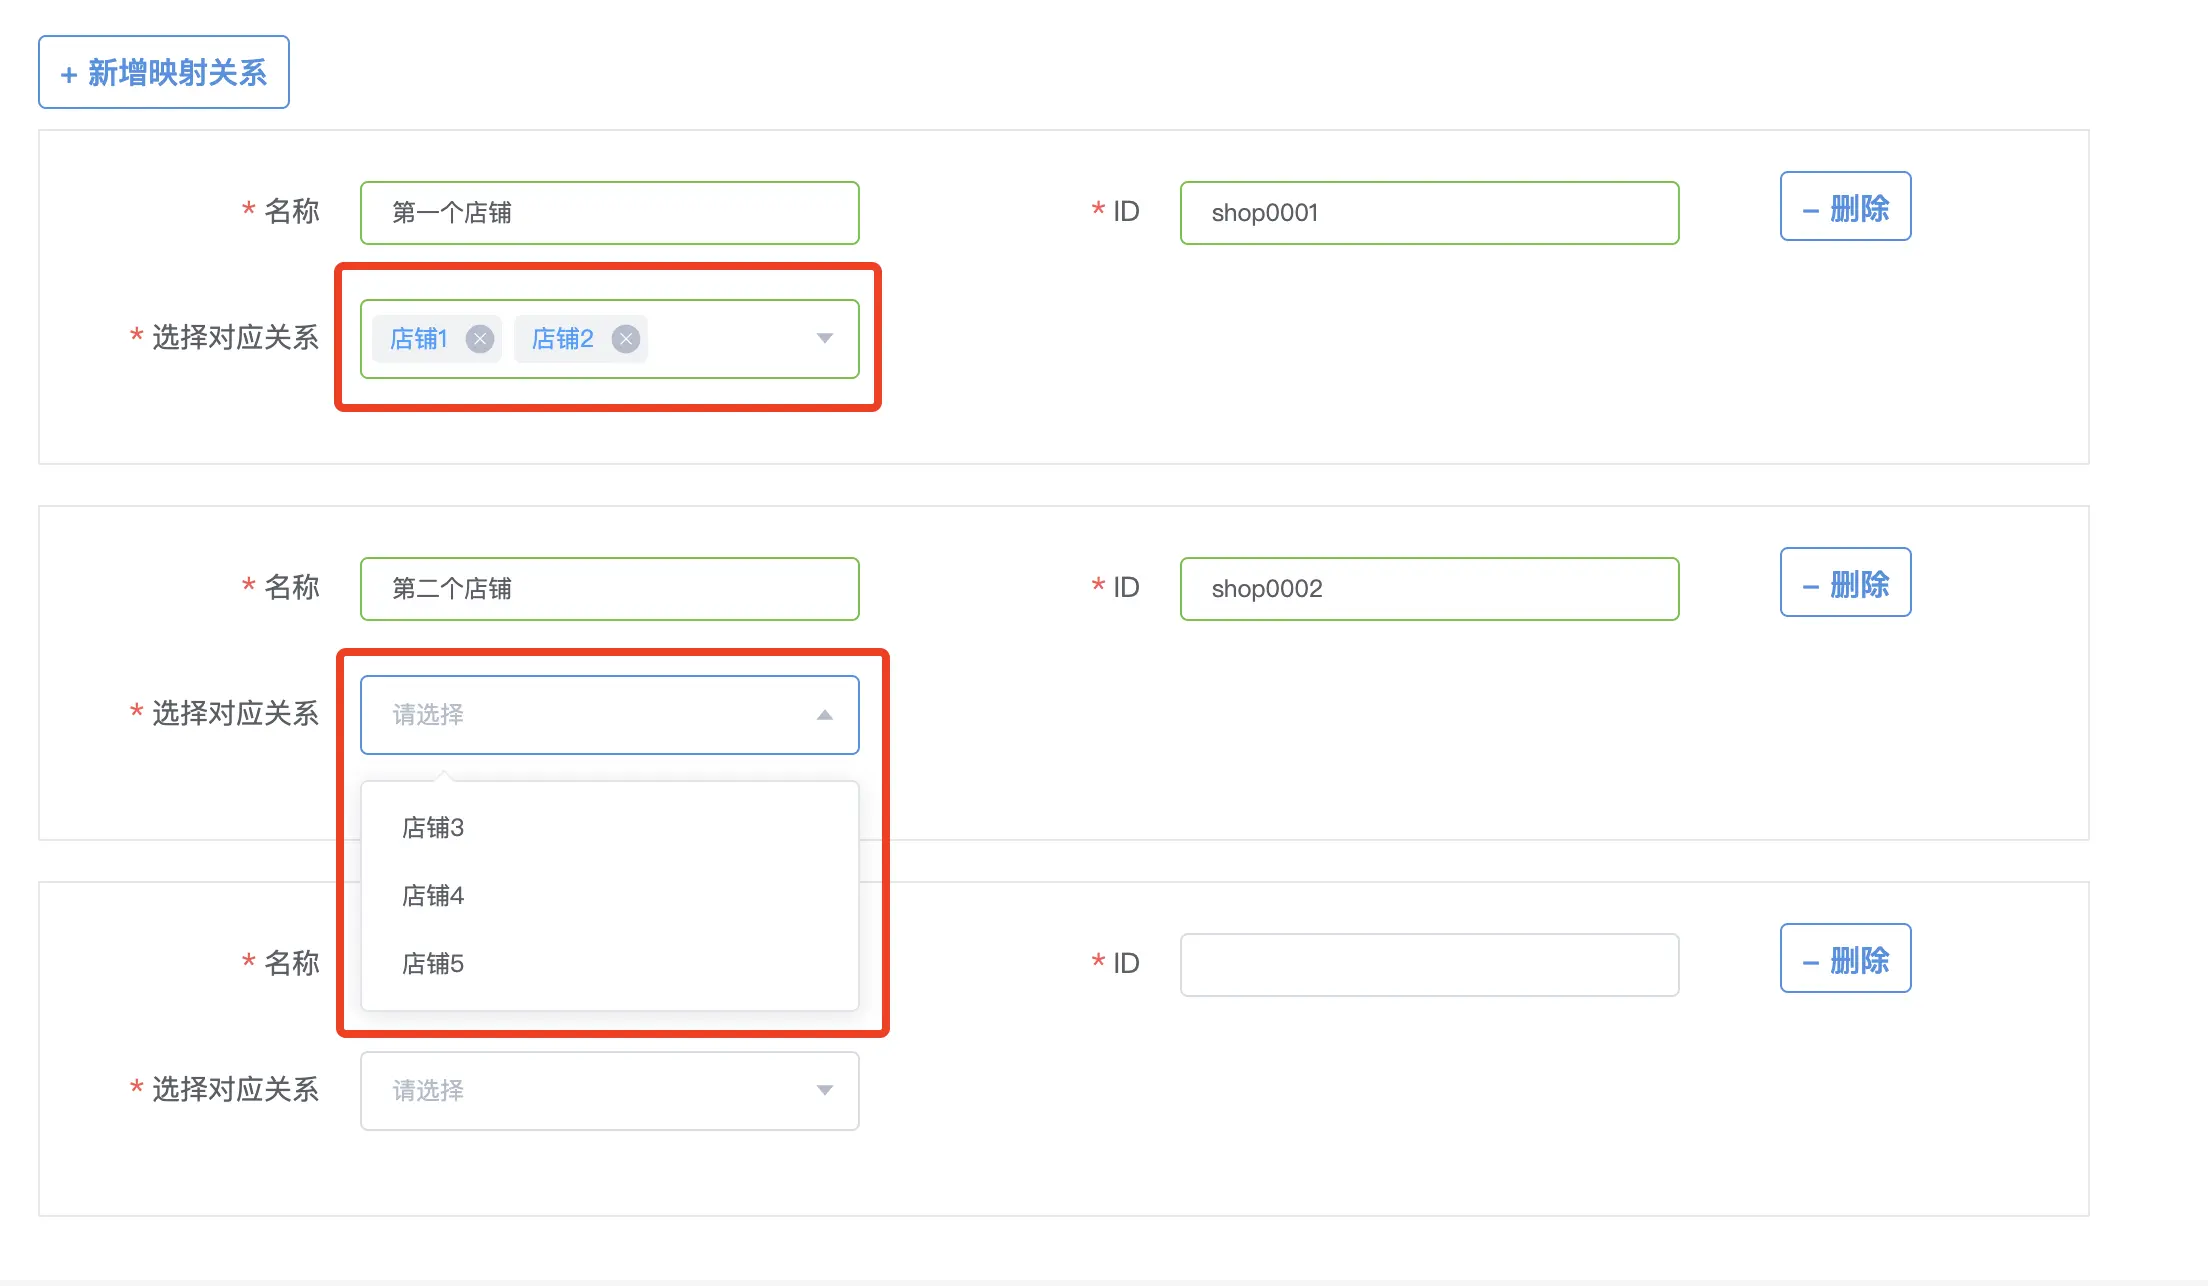Screen dimensions: 2208x1286
Task: Click the 新增映射关系 button
Action: [164, 72]
